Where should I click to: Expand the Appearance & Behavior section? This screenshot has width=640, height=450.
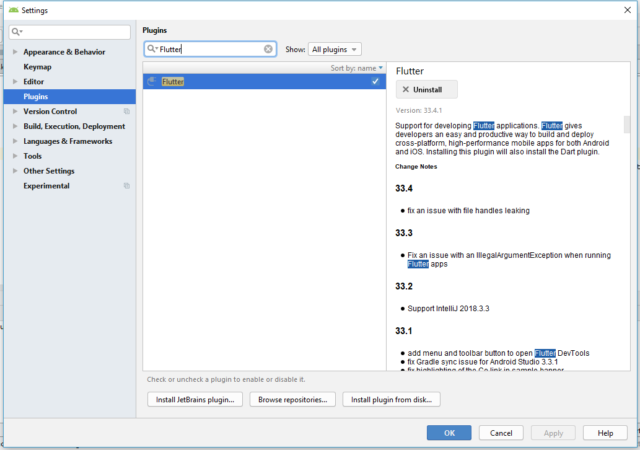[x=15, y=51]
